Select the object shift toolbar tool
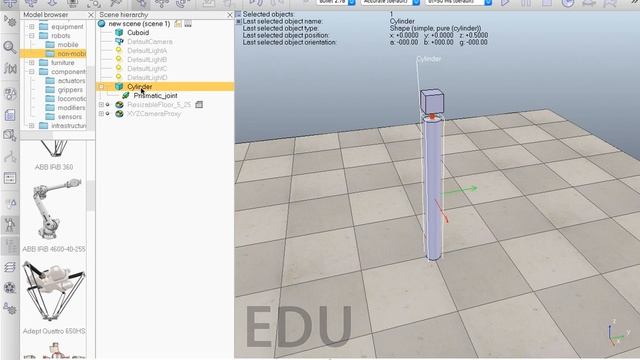 coord(162,3)
